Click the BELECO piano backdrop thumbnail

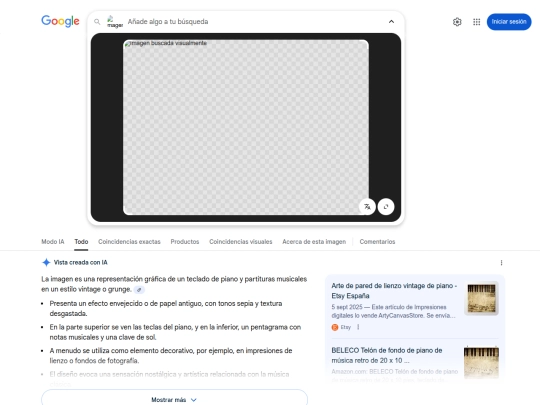pyautogui.click(x=481, y=362)
